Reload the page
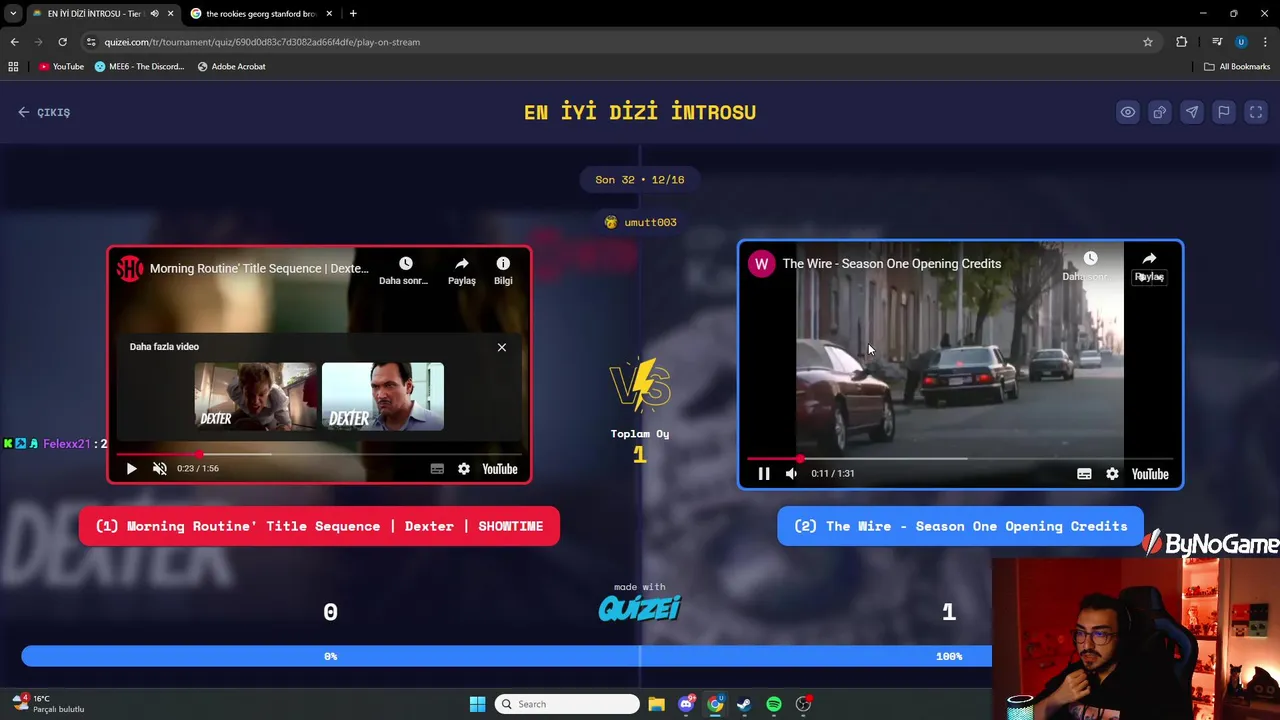The width and height of the screenshot is (1280, 720). coord(62,42)
